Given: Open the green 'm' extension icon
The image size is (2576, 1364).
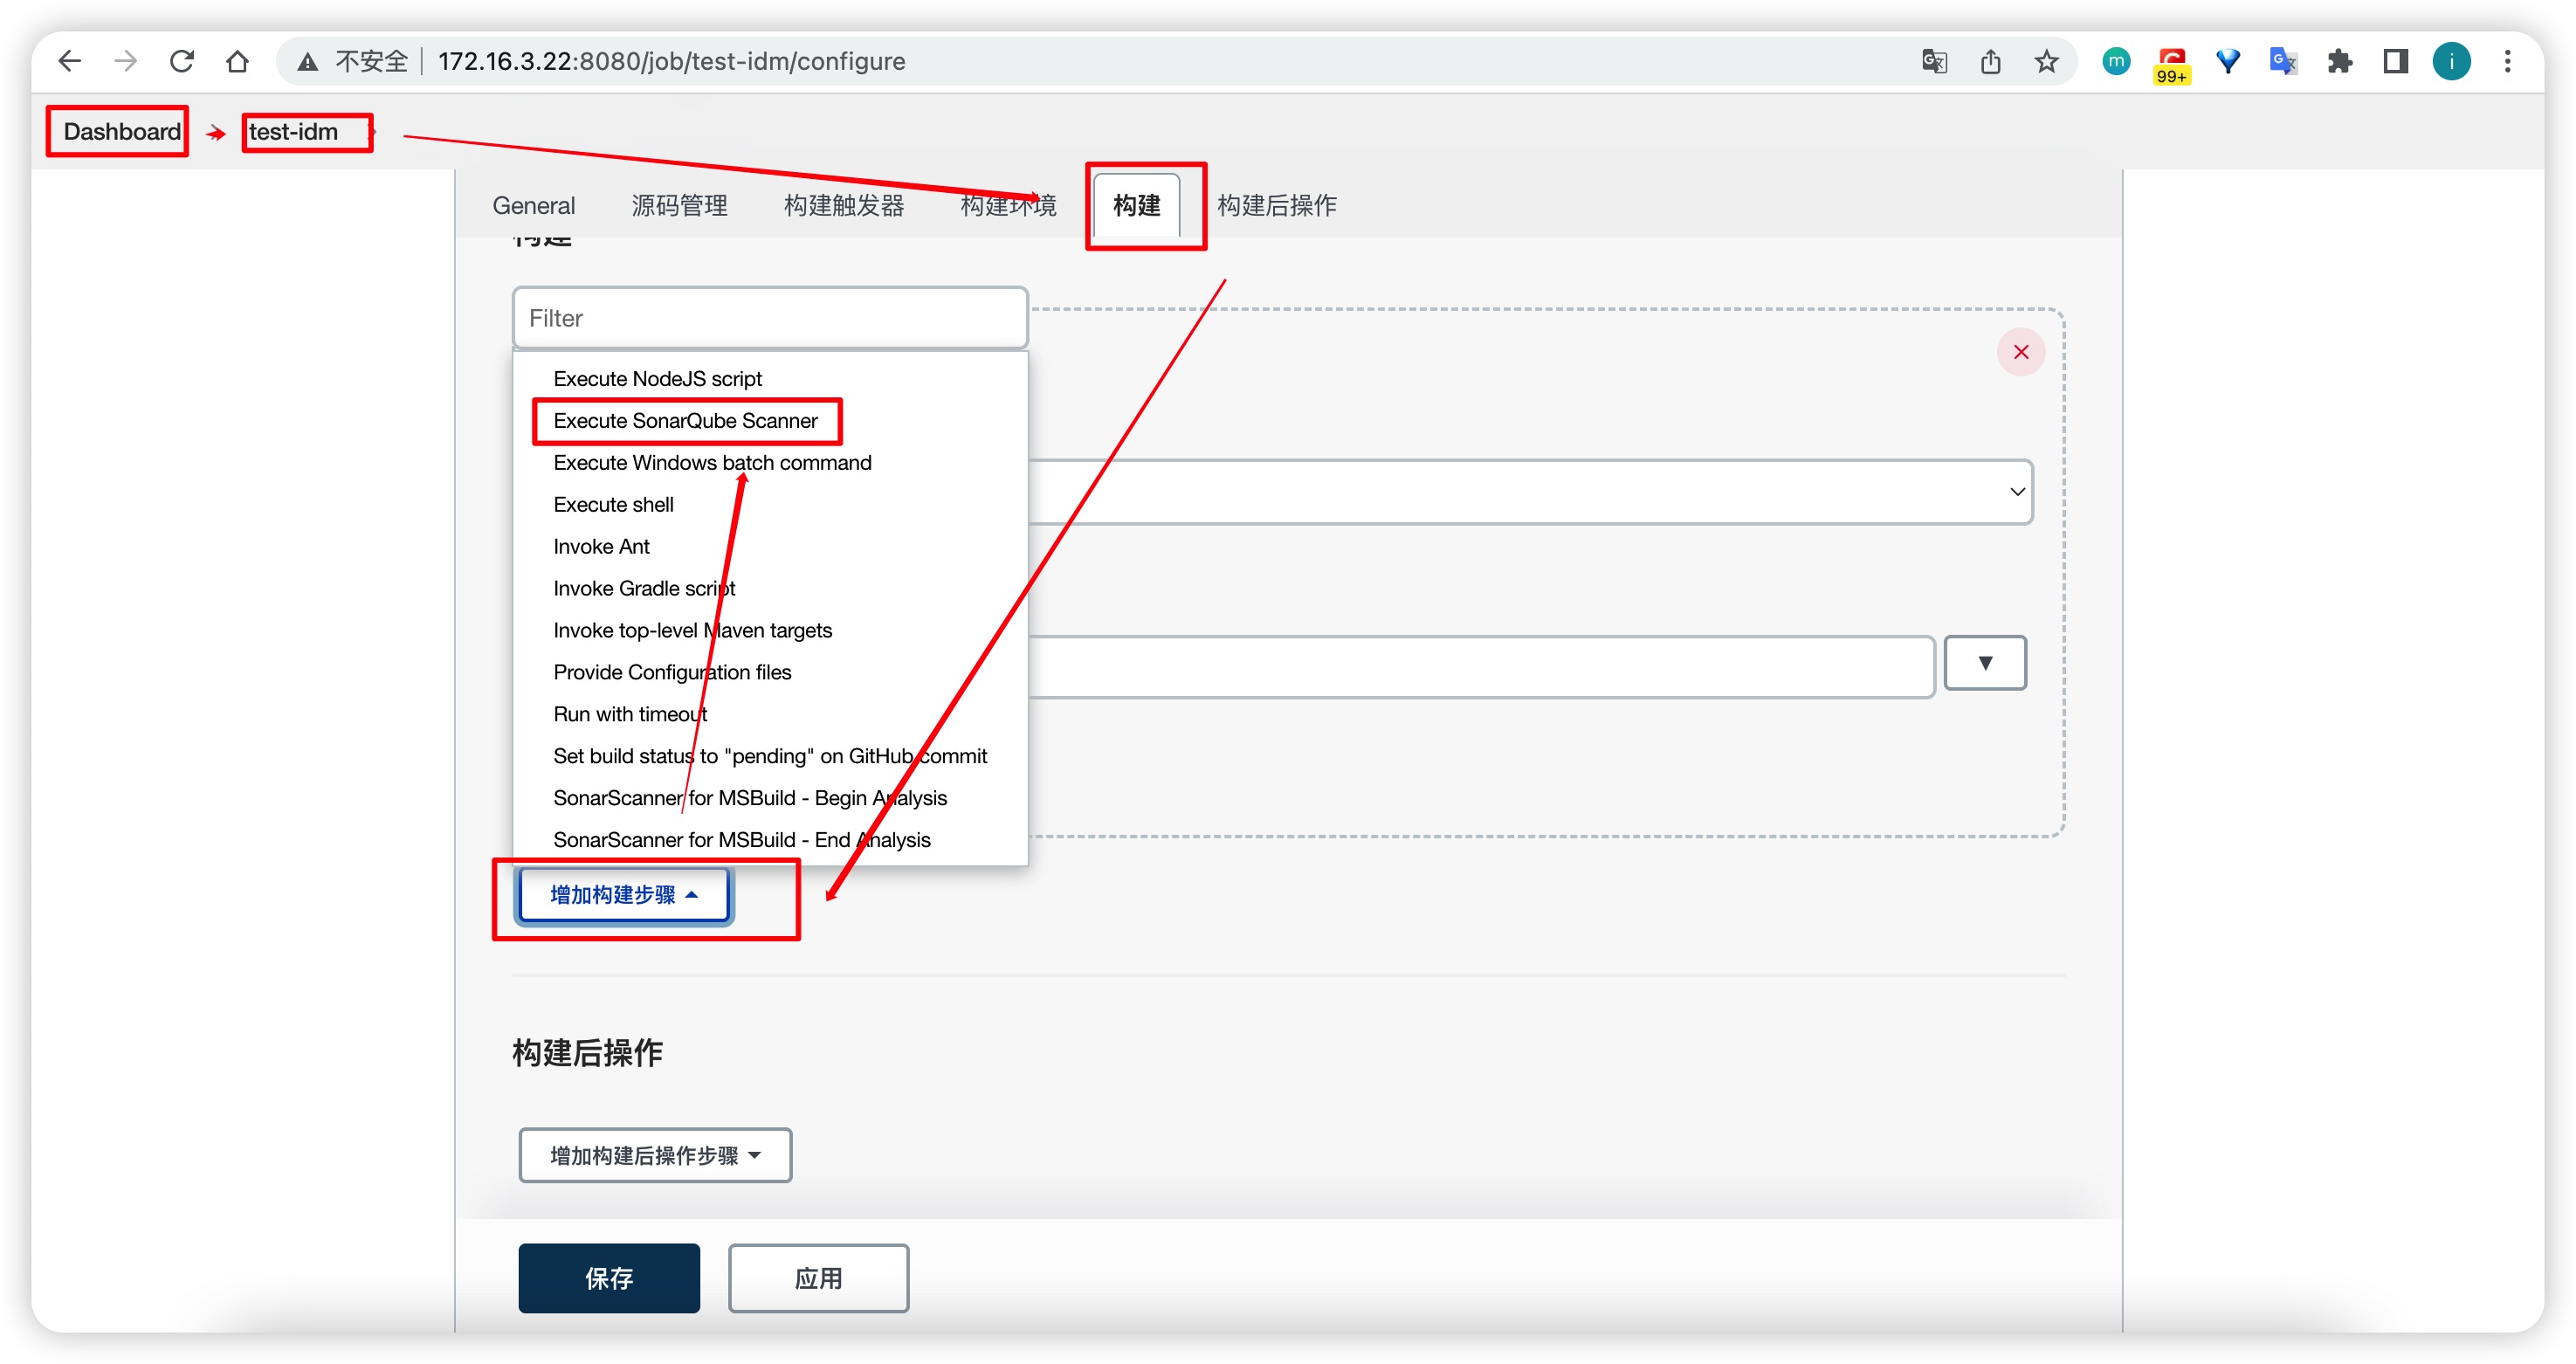Looking at the screenshot, I should tap(2116, 61).
